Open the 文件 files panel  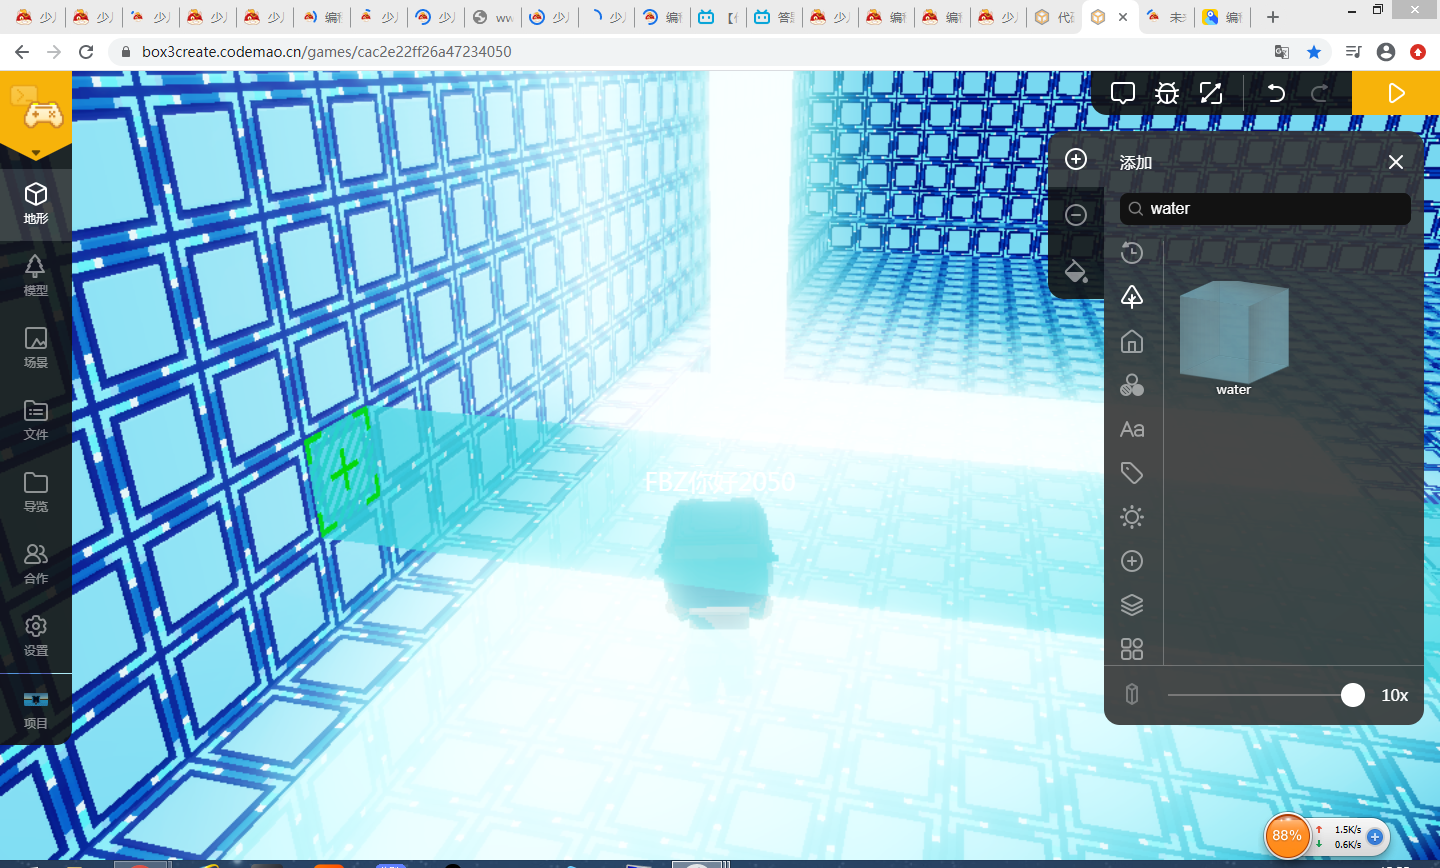[x=36, y=420]
